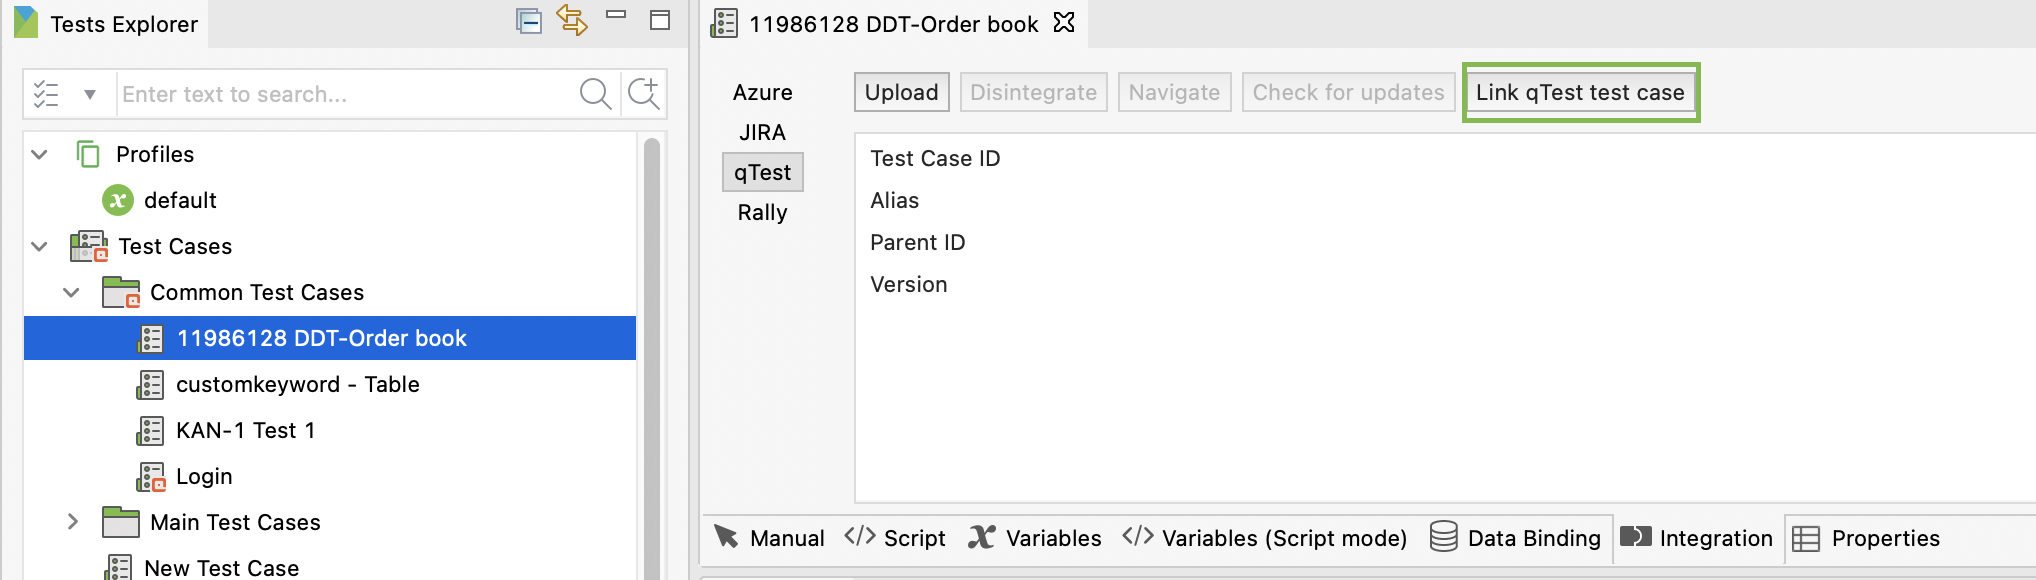This screenshot has height=580, width=2036.
Task: Click the Enter text to search field
Action: tap(340, 95)
